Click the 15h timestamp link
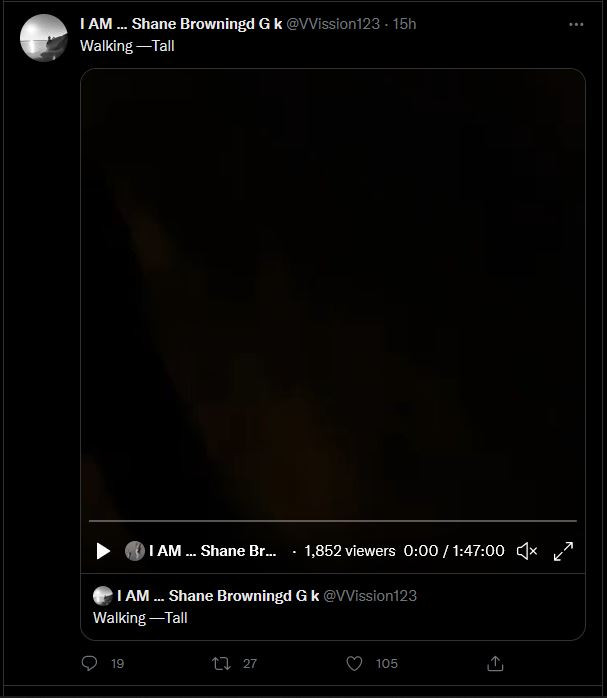The height and width of the screenshot is (698, 607). point(404,24)
